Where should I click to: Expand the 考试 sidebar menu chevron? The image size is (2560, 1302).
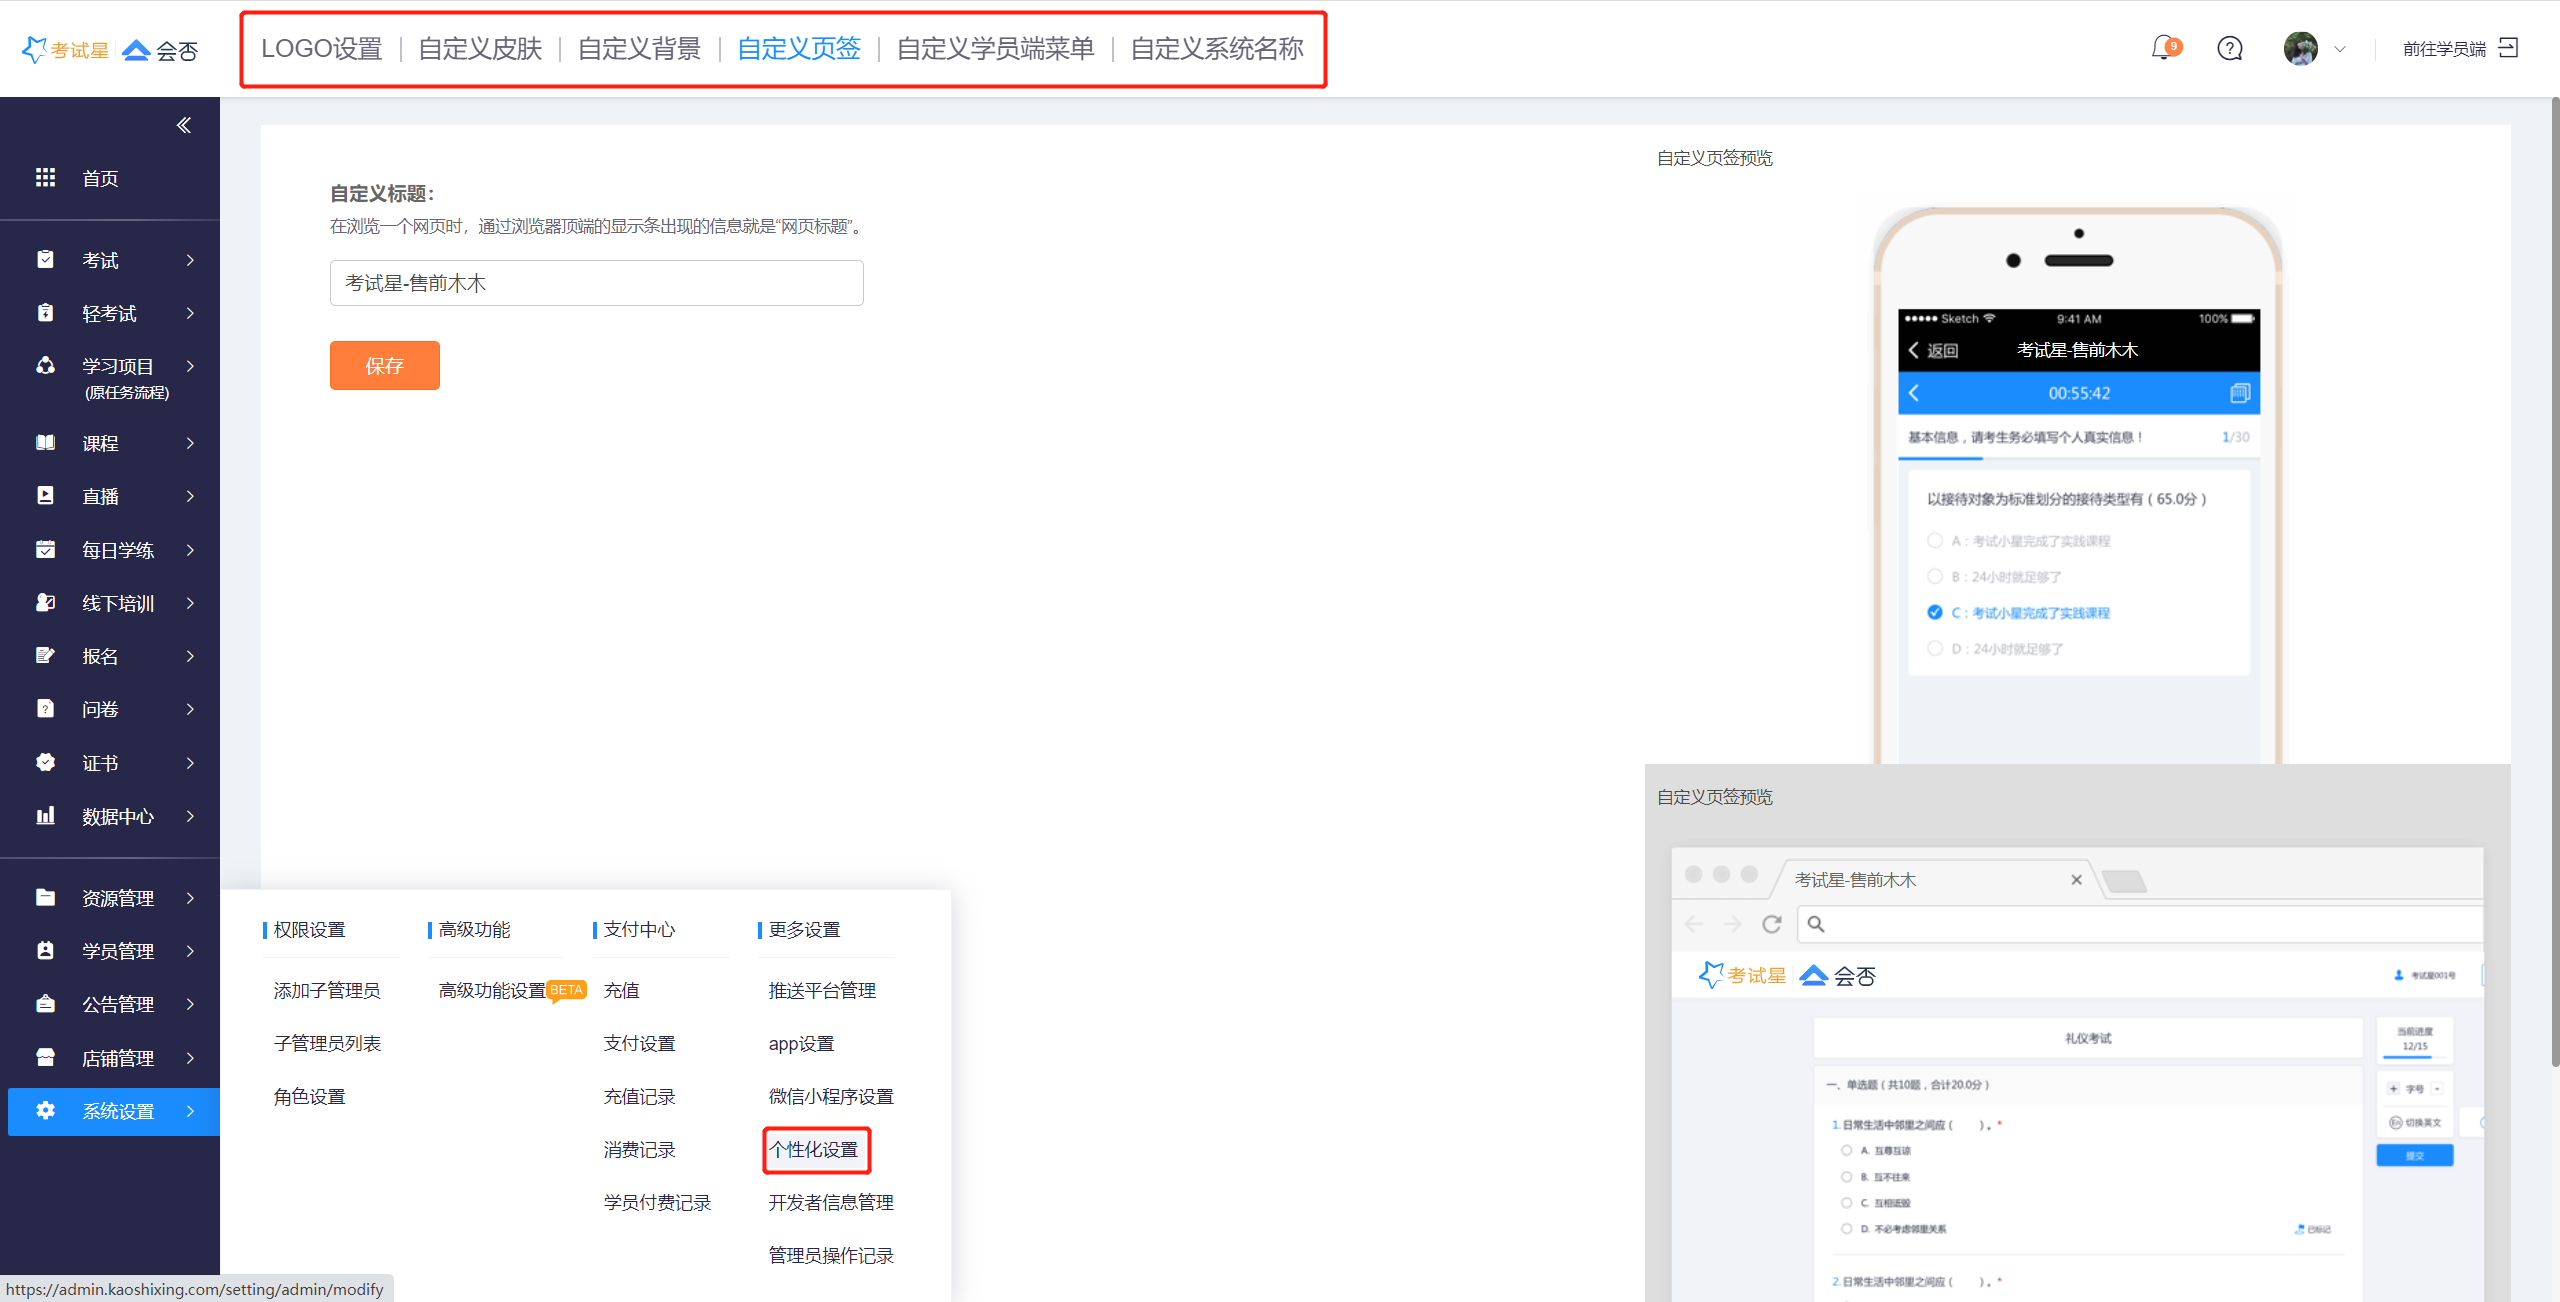(190, 260)
